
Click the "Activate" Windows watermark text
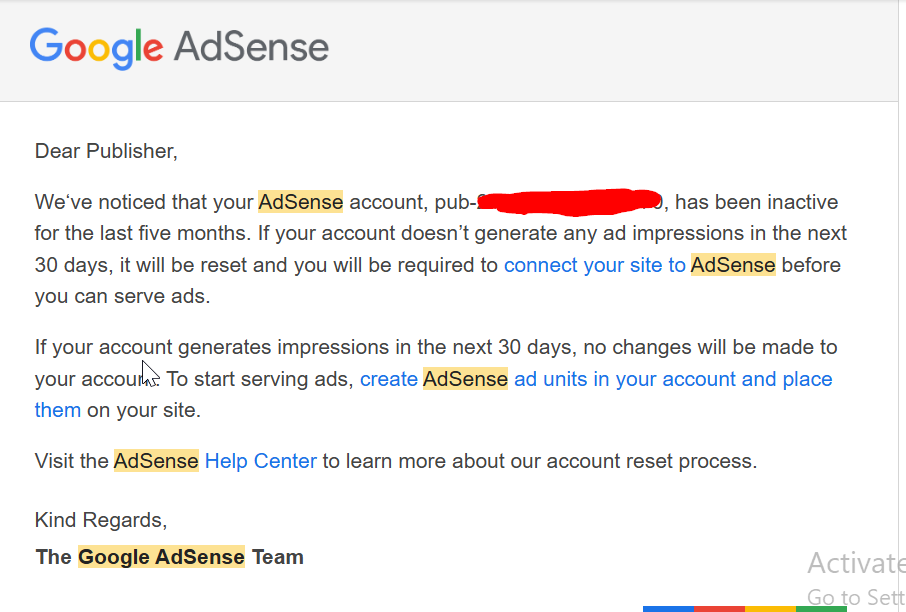(x=856, y=563)
